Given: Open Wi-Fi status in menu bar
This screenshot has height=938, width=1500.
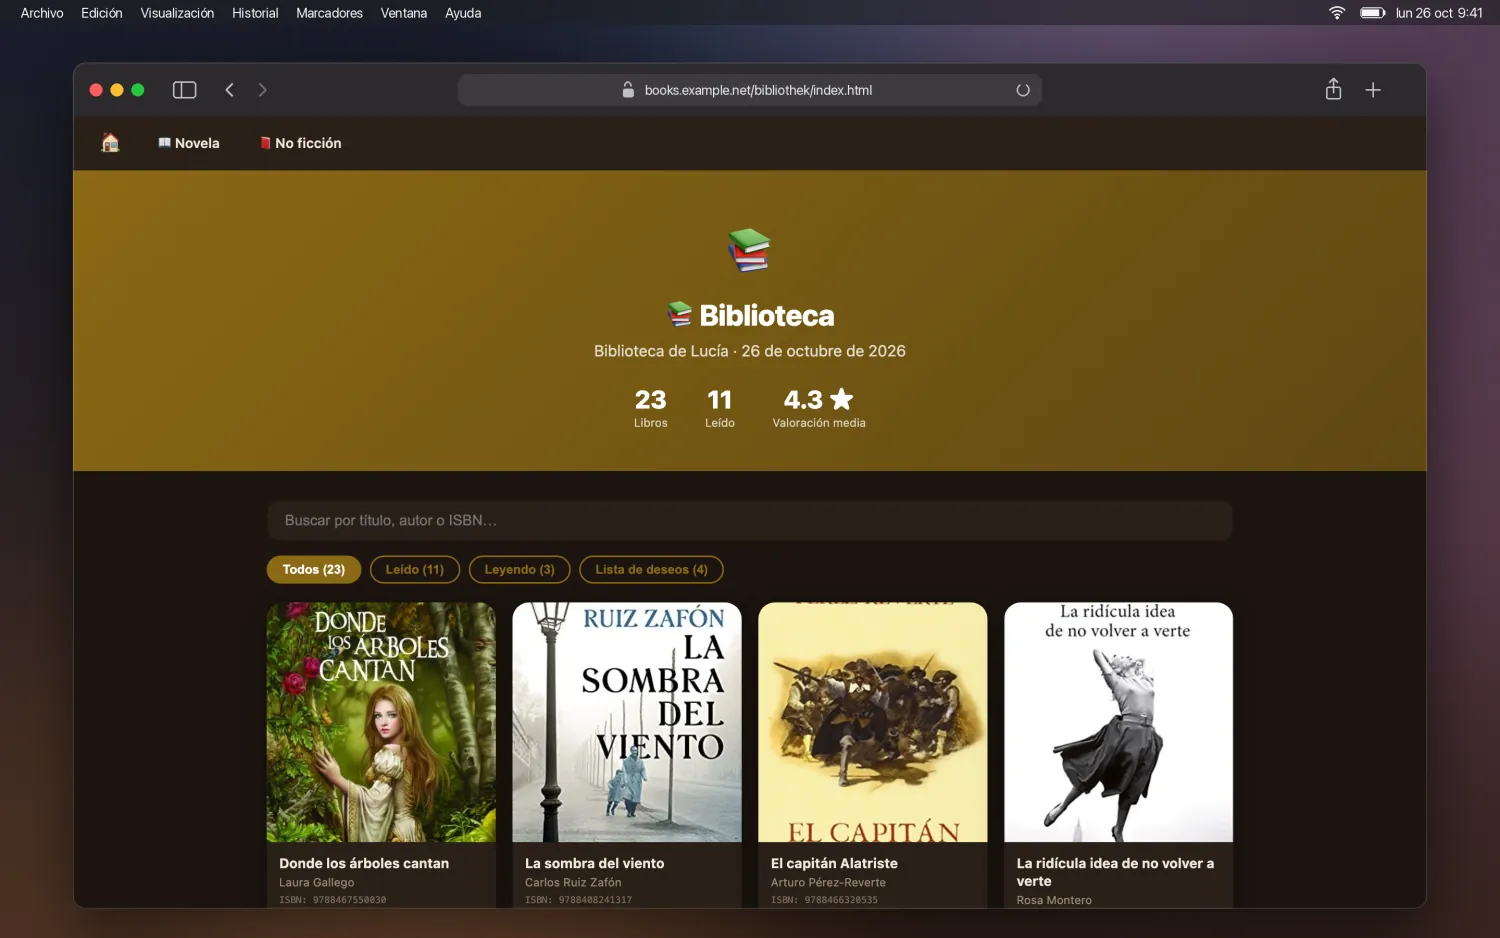Looking at the screenshot, I should pos(1337,13).
